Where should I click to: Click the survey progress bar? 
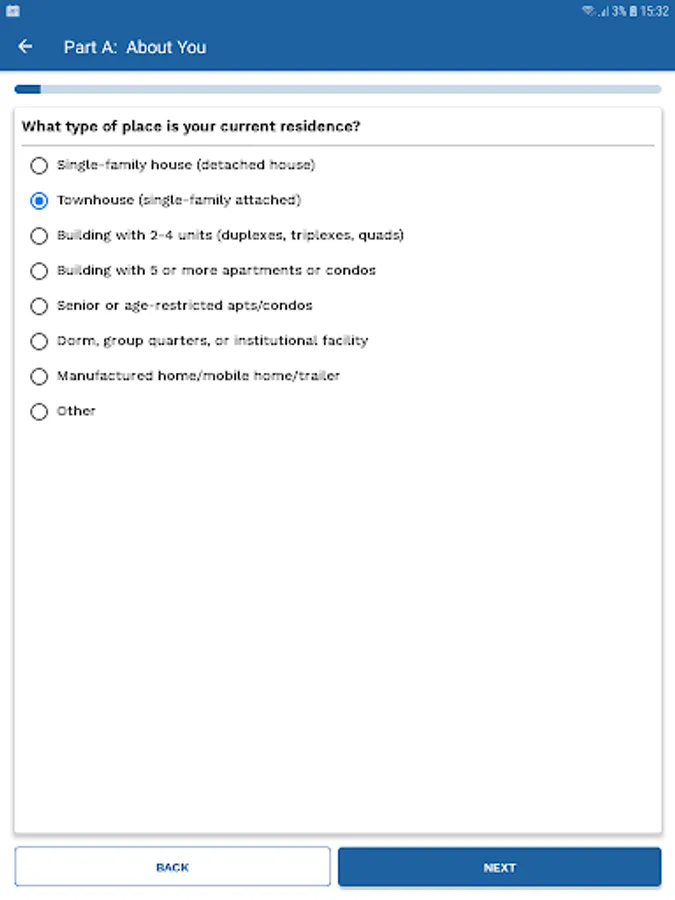coord(337,90)
